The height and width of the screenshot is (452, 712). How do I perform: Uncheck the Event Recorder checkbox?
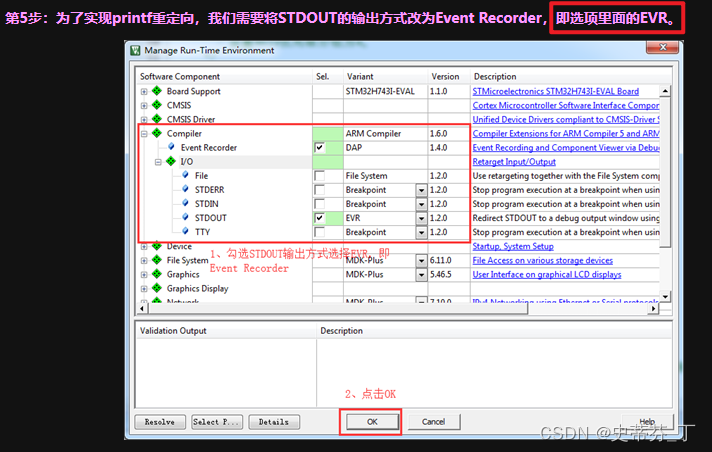tap(320, 147)
